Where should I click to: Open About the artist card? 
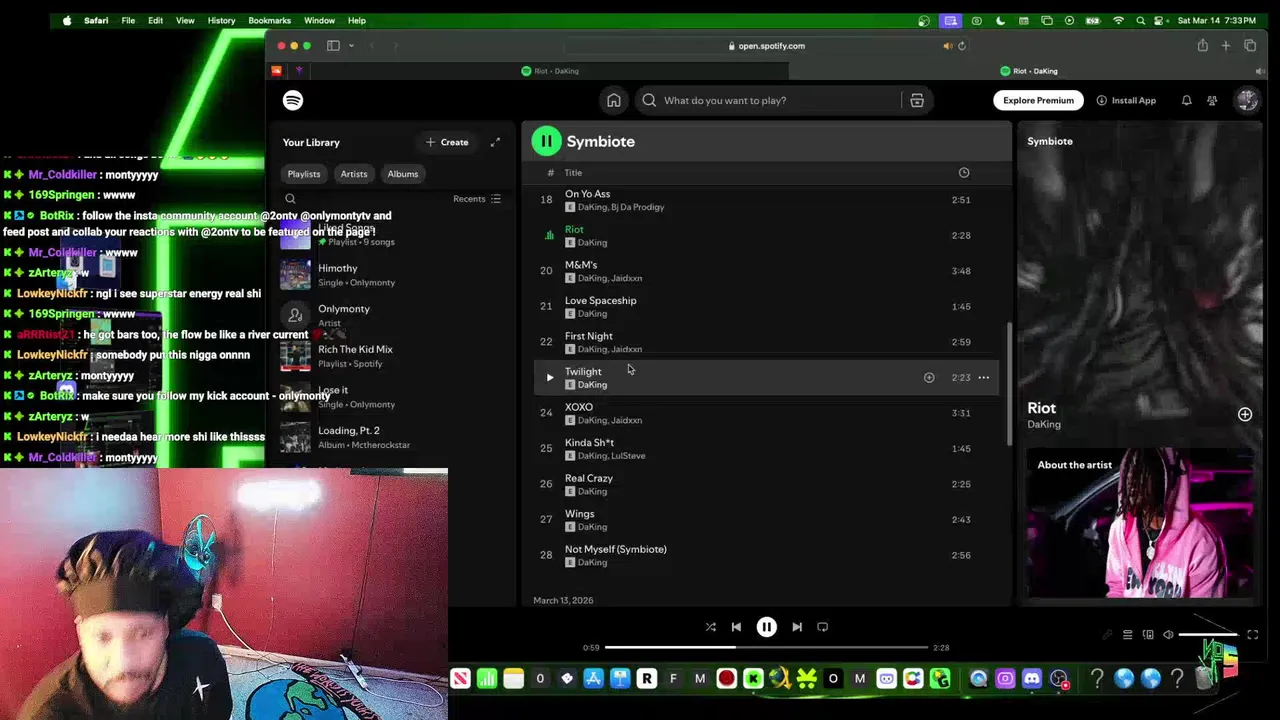[1139, 522]
